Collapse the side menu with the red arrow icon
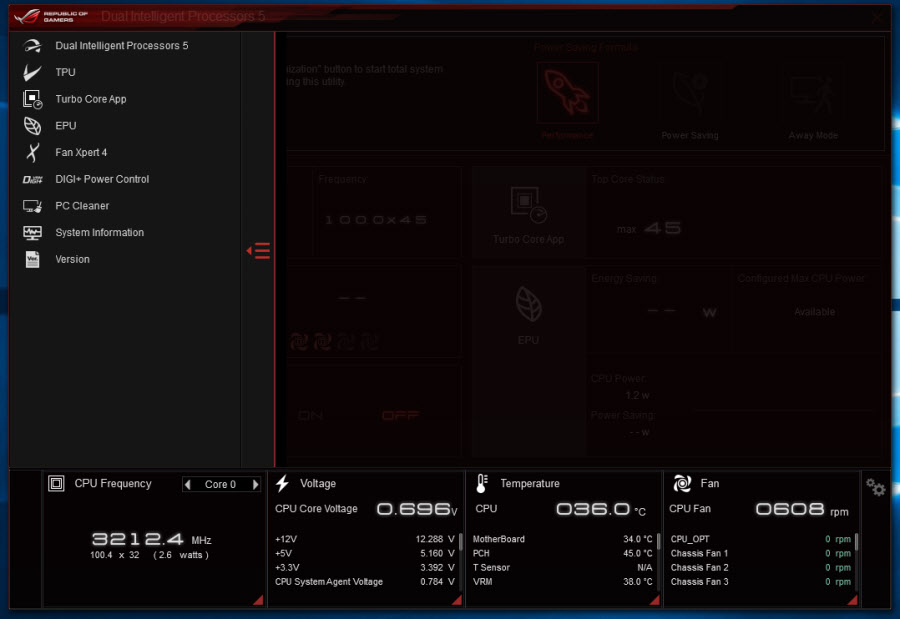This screenshot has height=619, width=900. click(258, 251)
